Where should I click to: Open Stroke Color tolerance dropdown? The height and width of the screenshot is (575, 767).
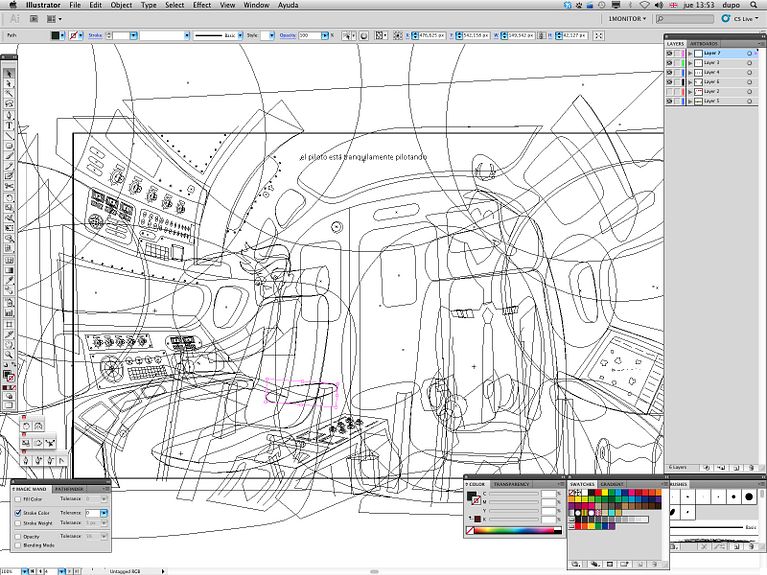pyautogui.click(x=103, y=512)
